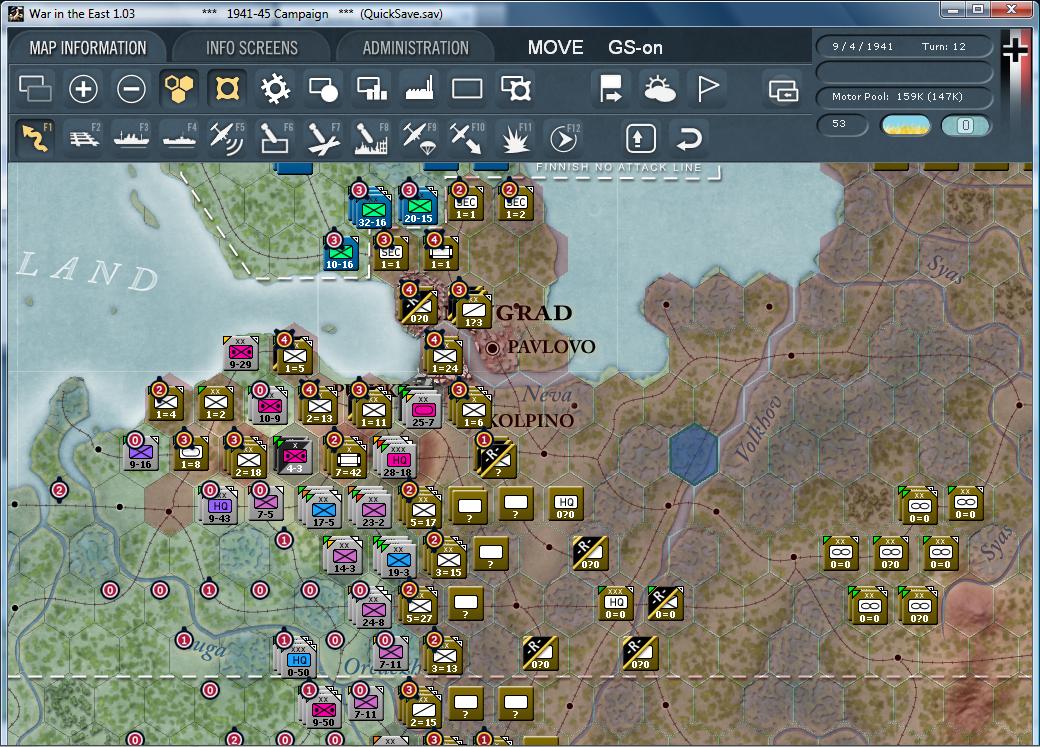Select naval transport mode with the F3 ship icon
The height and width of the screenshot is (747, 1040).
click(x=130, y=137)
